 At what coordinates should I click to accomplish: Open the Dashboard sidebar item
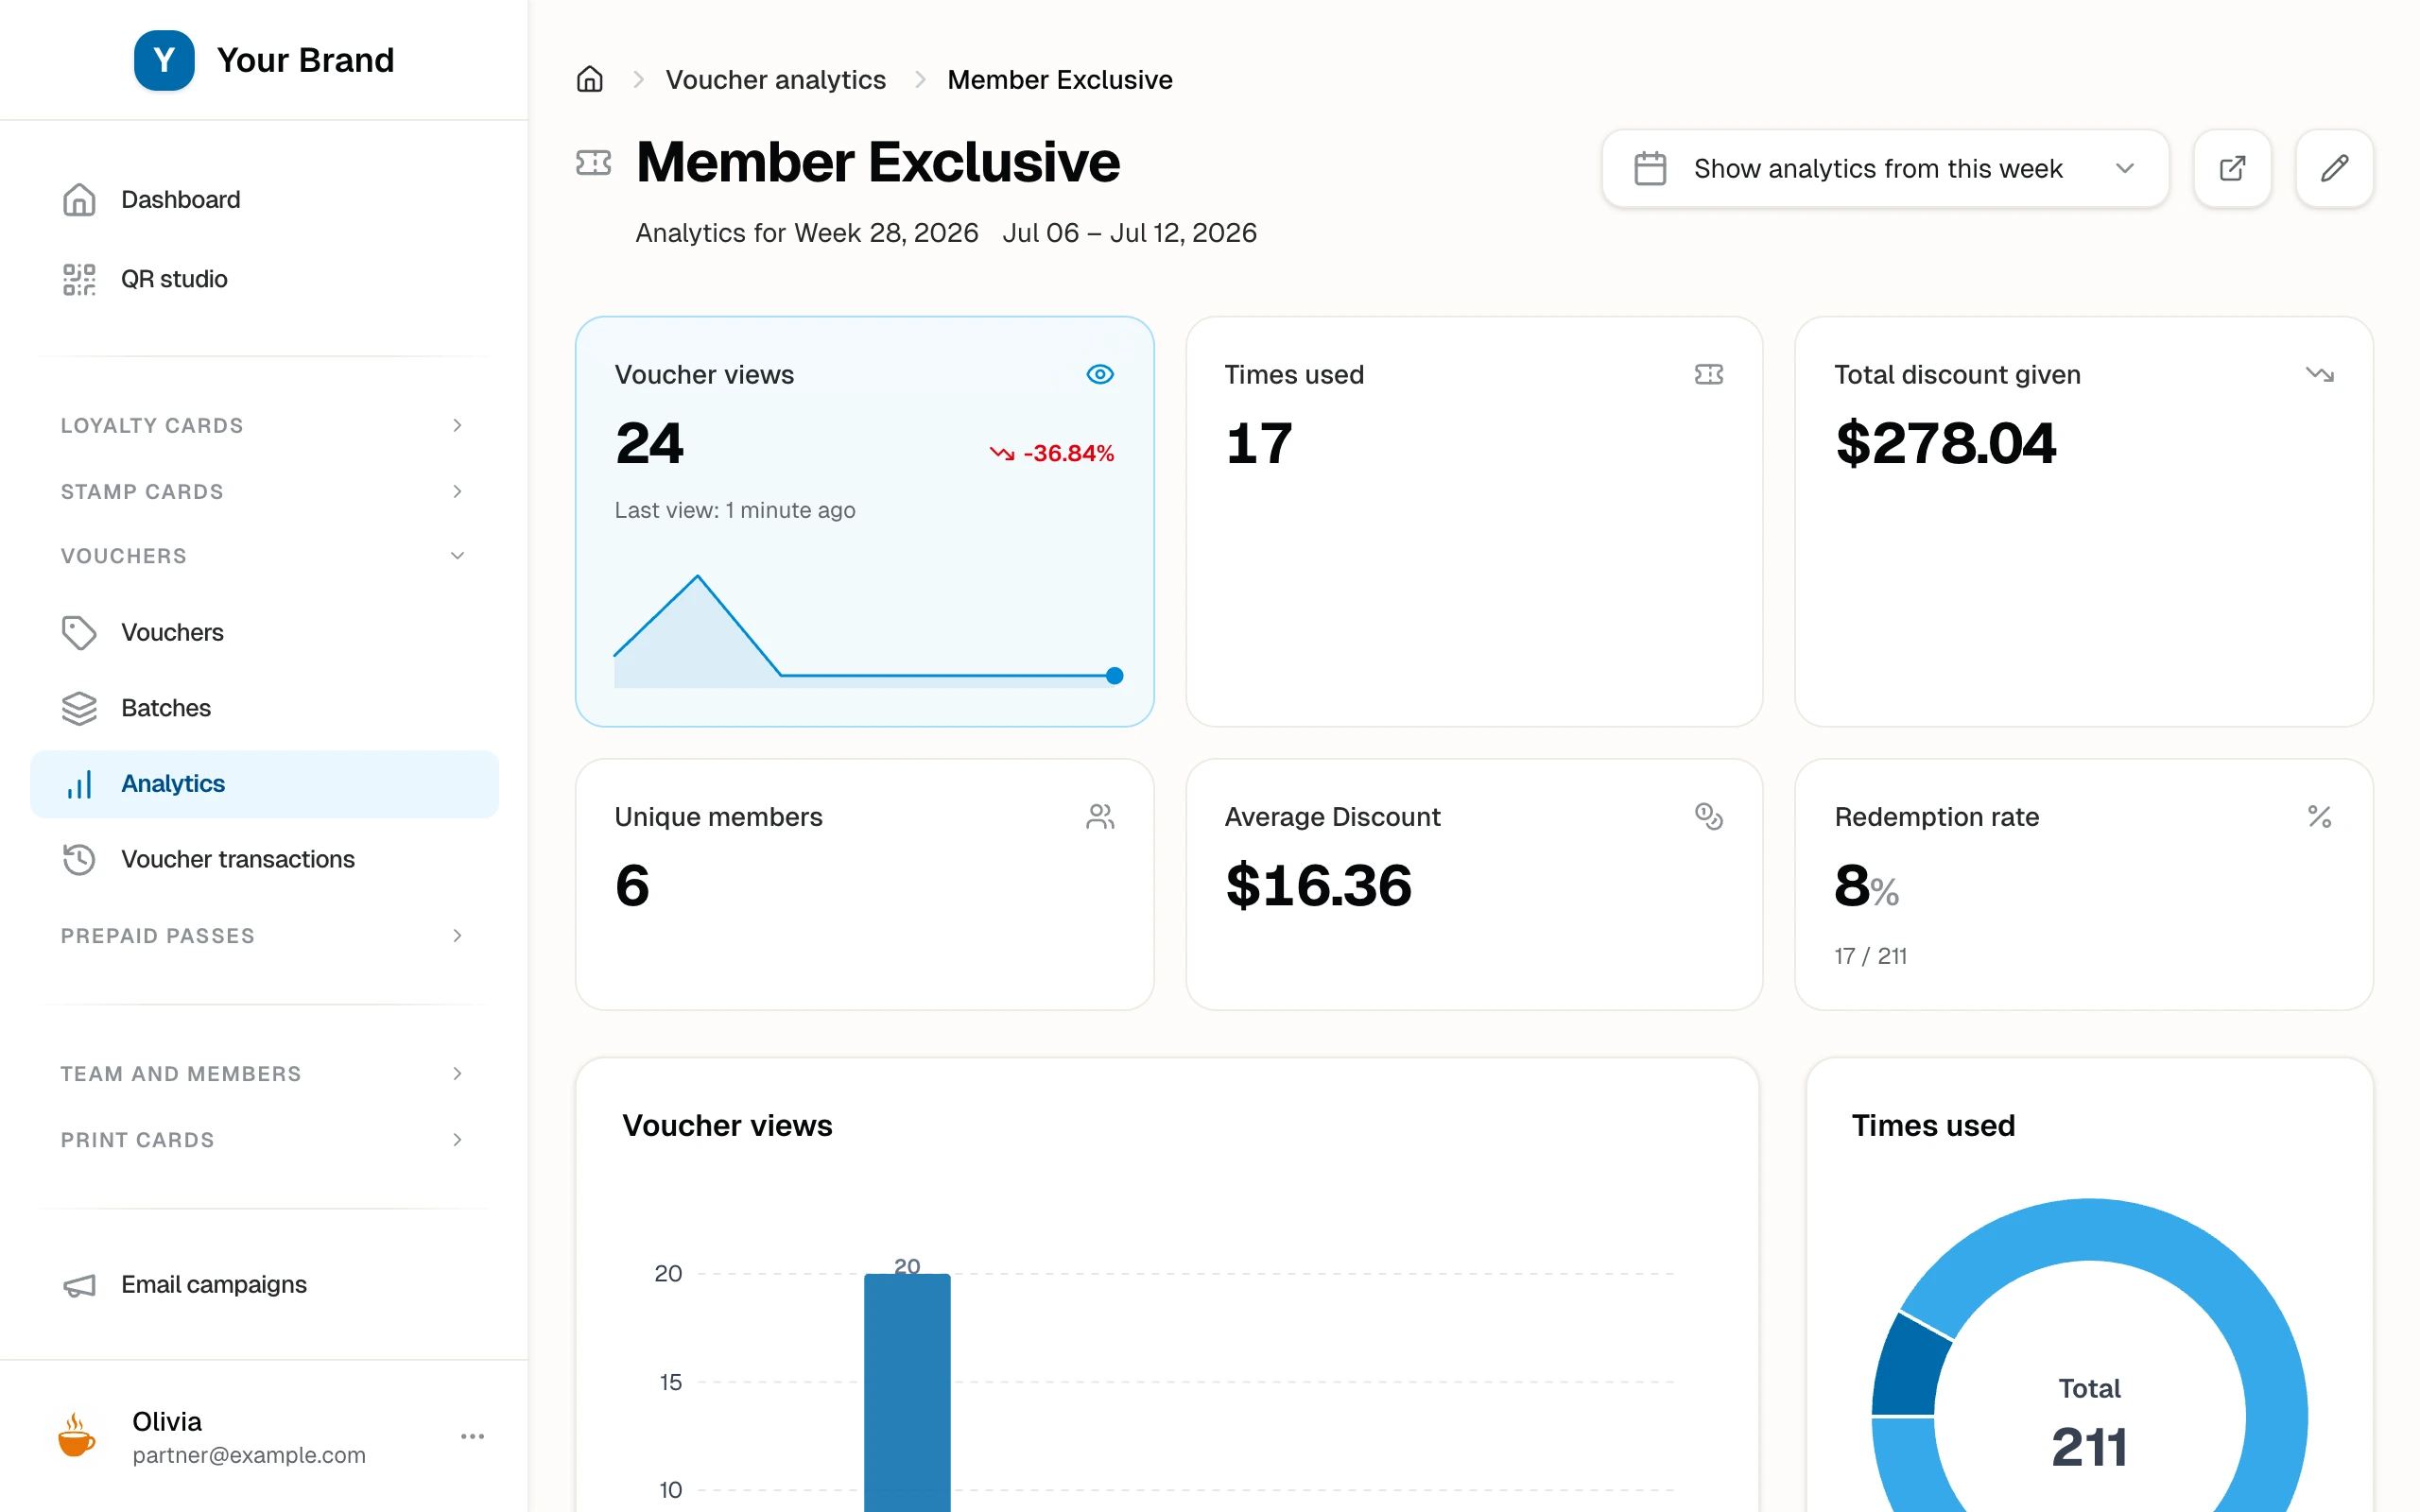pos(264,200)
